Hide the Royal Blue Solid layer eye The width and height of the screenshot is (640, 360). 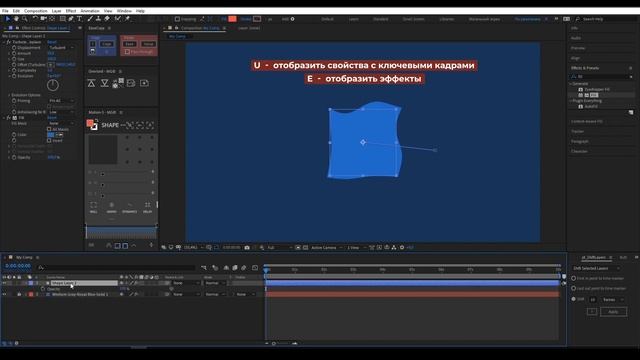(x=4, y=294)
